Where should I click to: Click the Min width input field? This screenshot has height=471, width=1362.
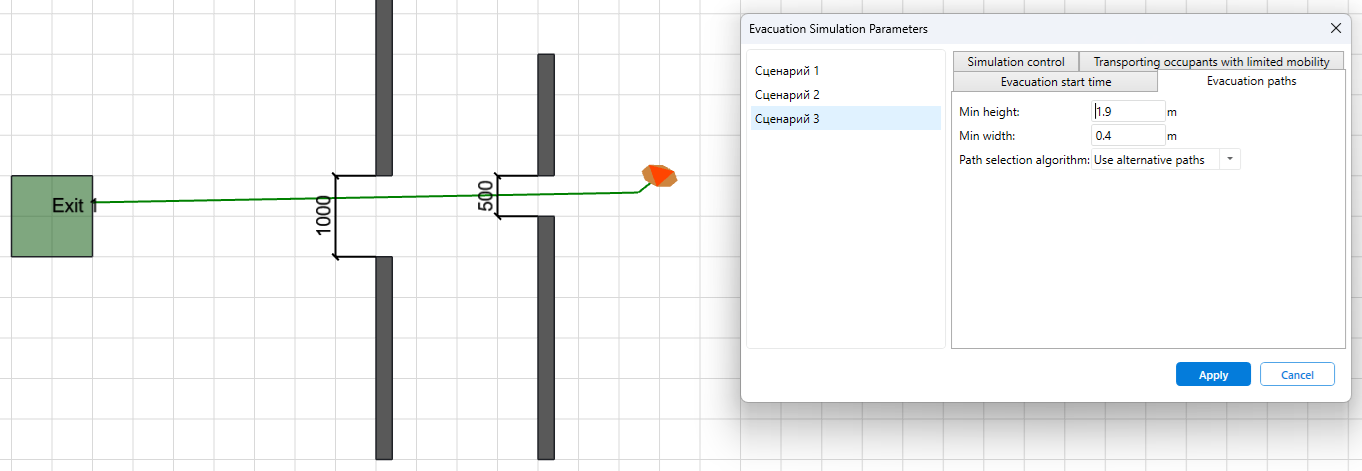pyautogui.click(x=1128, y=136)
